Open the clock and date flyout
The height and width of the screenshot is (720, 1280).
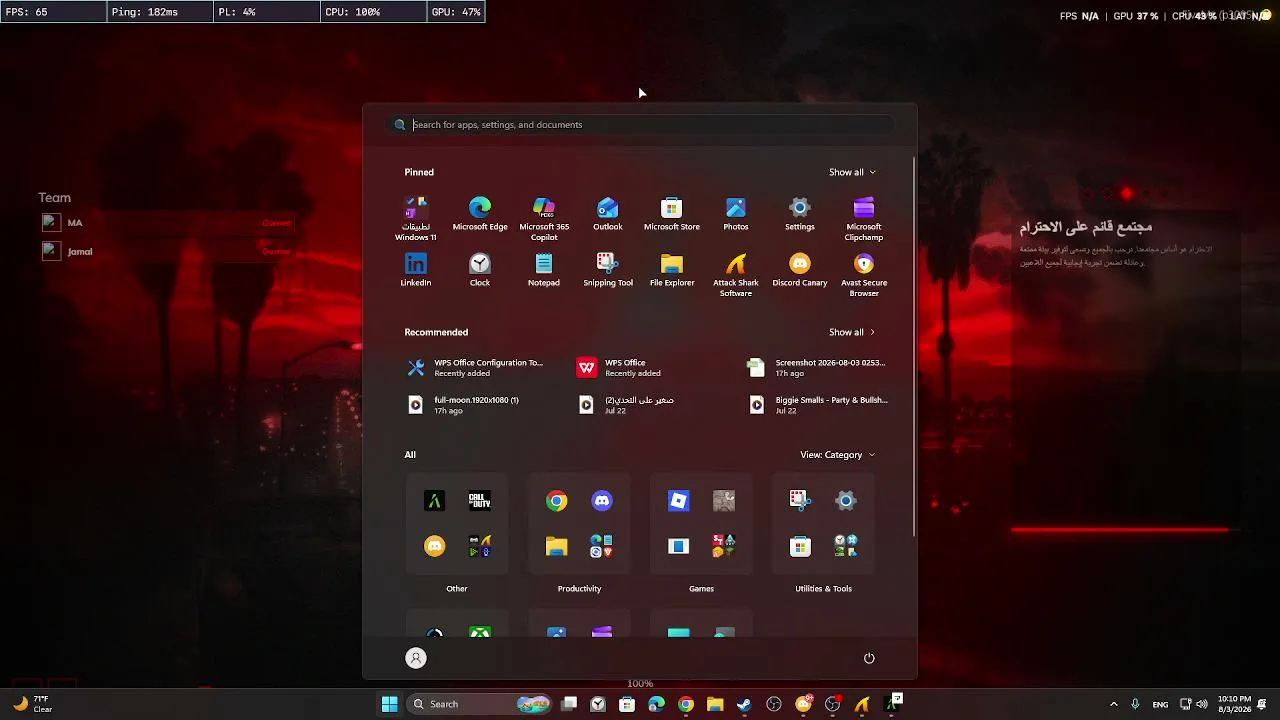pyautogui.click(x=1234, y=704)
